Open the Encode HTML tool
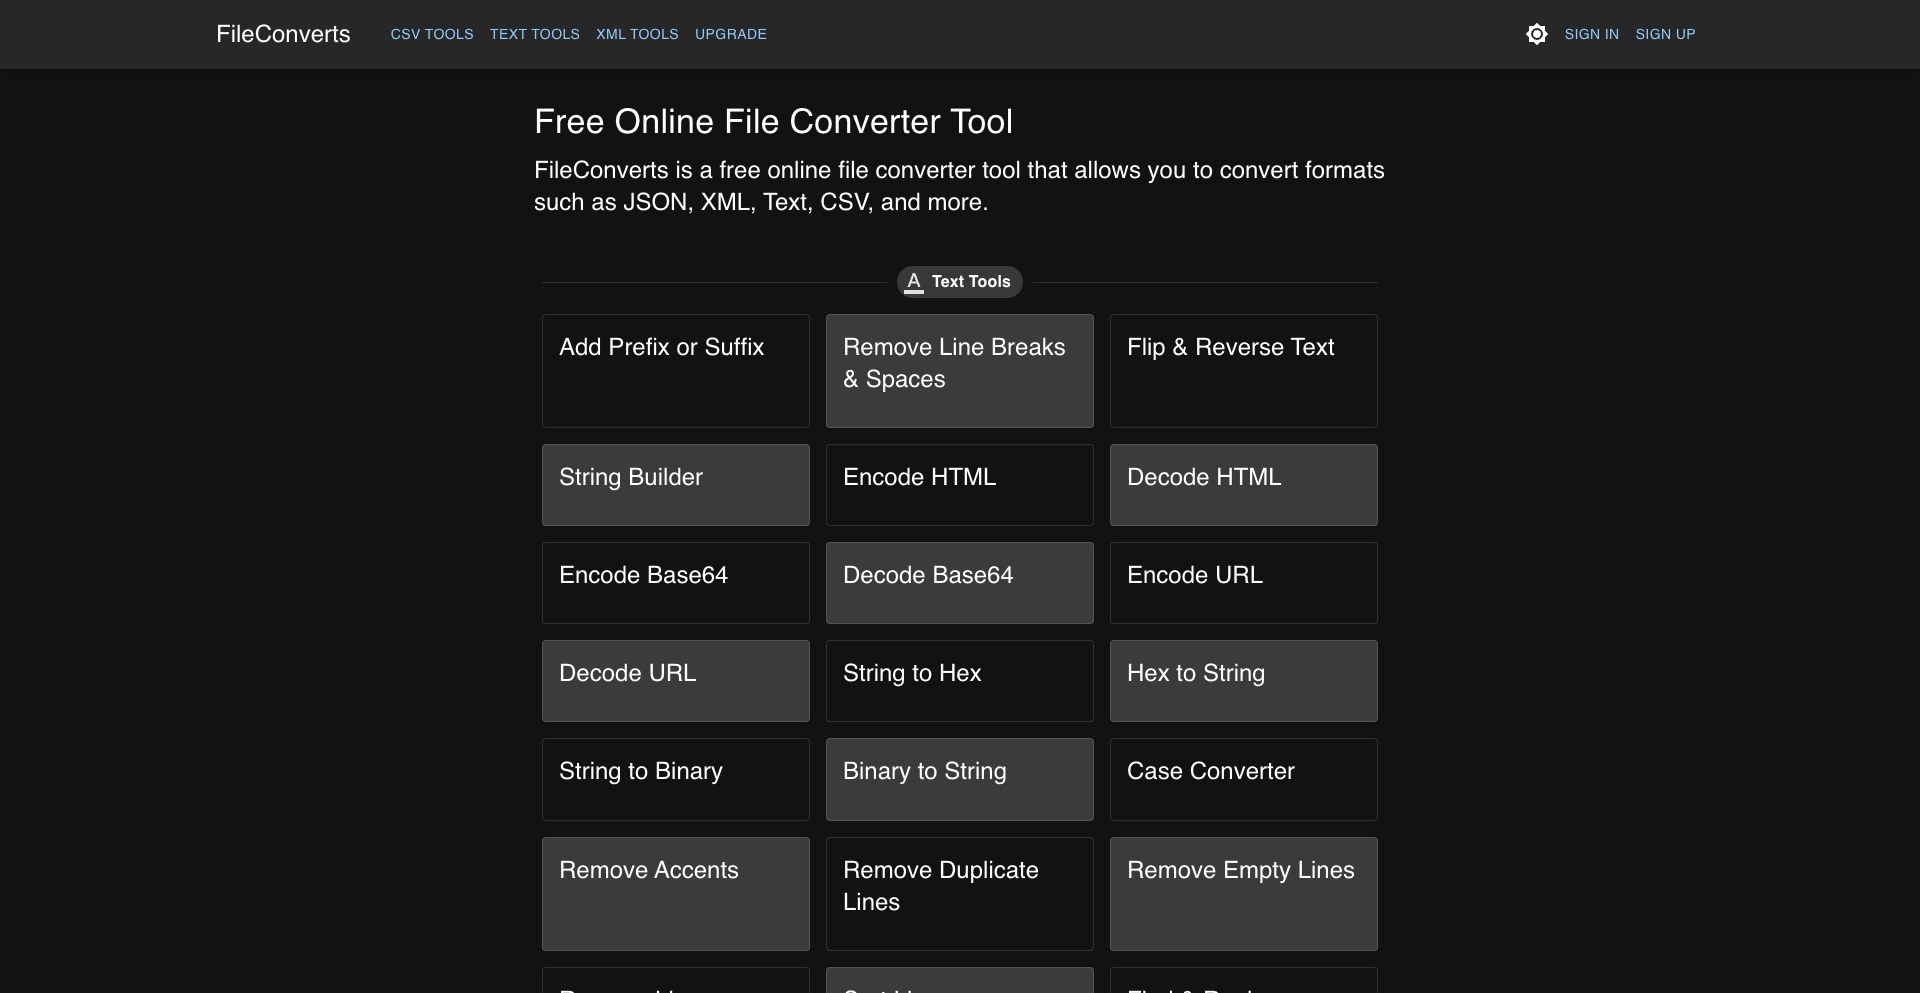The image size is (1920, 993). pyautogui.click(x=959, y=485)
